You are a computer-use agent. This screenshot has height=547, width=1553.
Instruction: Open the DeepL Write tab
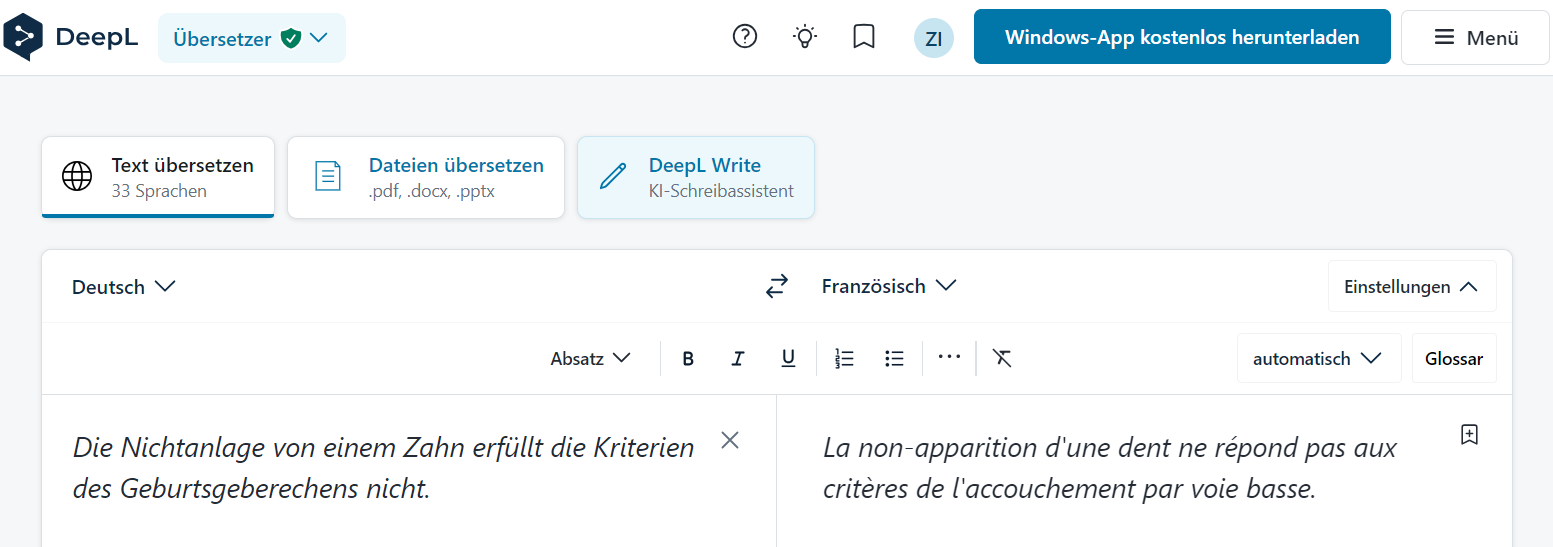[x=696, y=177]
